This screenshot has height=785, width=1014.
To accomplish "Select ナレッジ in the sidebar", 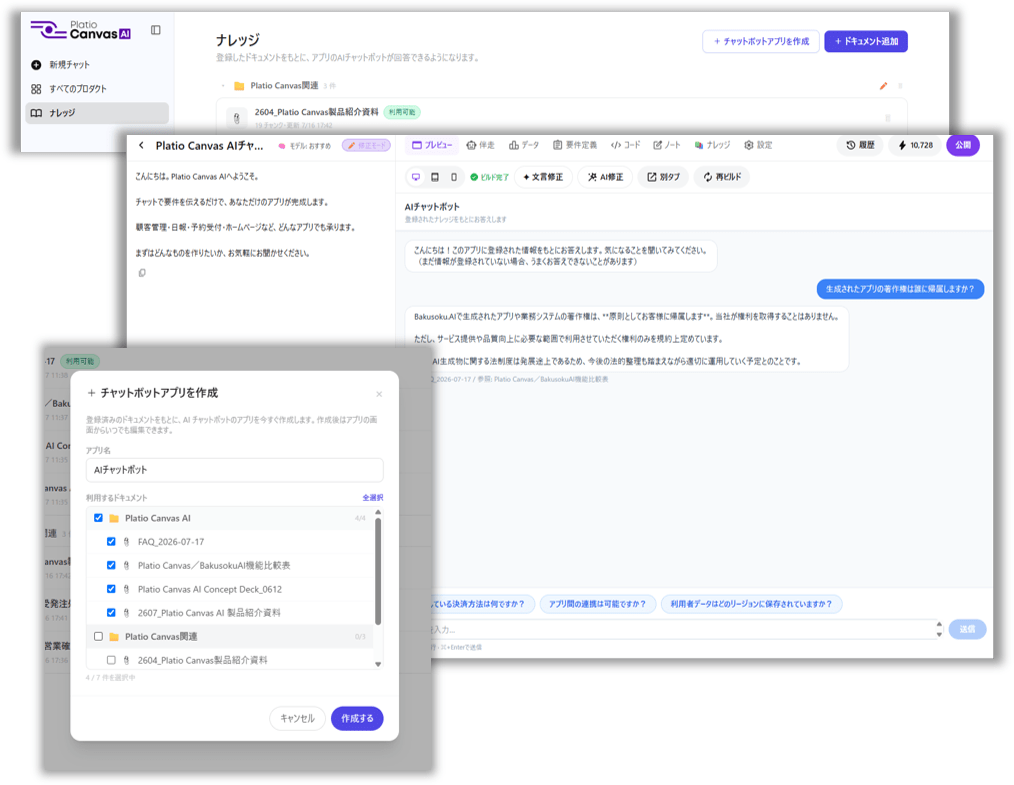I will [x=97, y=113].
